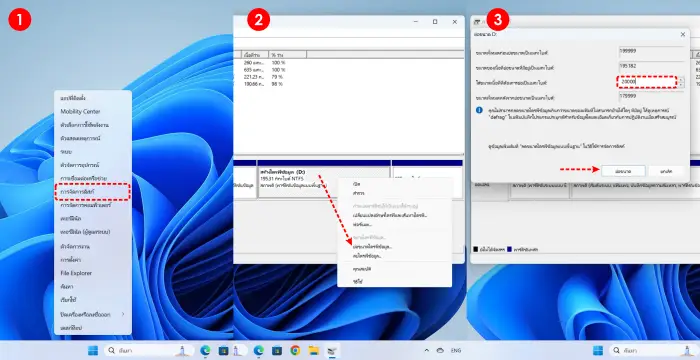The image size is (700, 360).
Task: Click the '% ว่าง' column header in volume list
Action: click(287, 54)
